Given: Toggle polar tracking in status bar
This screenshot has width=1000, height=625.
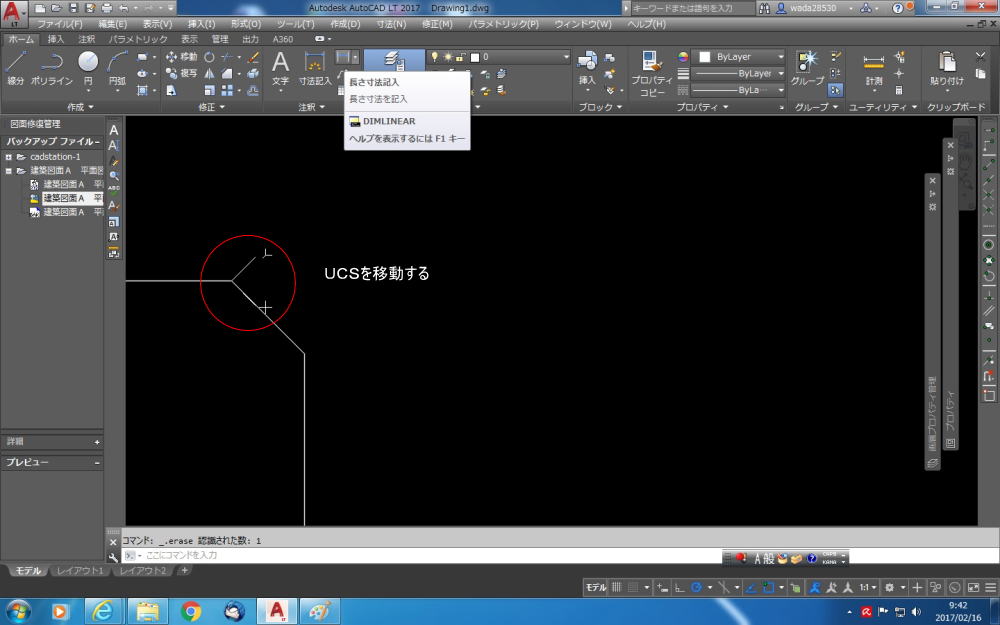Looking at the screenshot, I should pyautogui.click(x=696, y=587).
